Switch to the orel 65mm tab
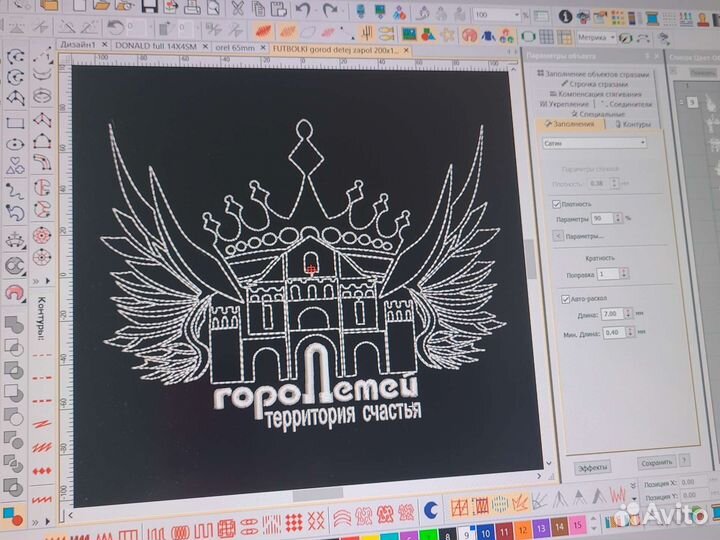The height and width of the screenshot is (540, 720). [235, 47]
